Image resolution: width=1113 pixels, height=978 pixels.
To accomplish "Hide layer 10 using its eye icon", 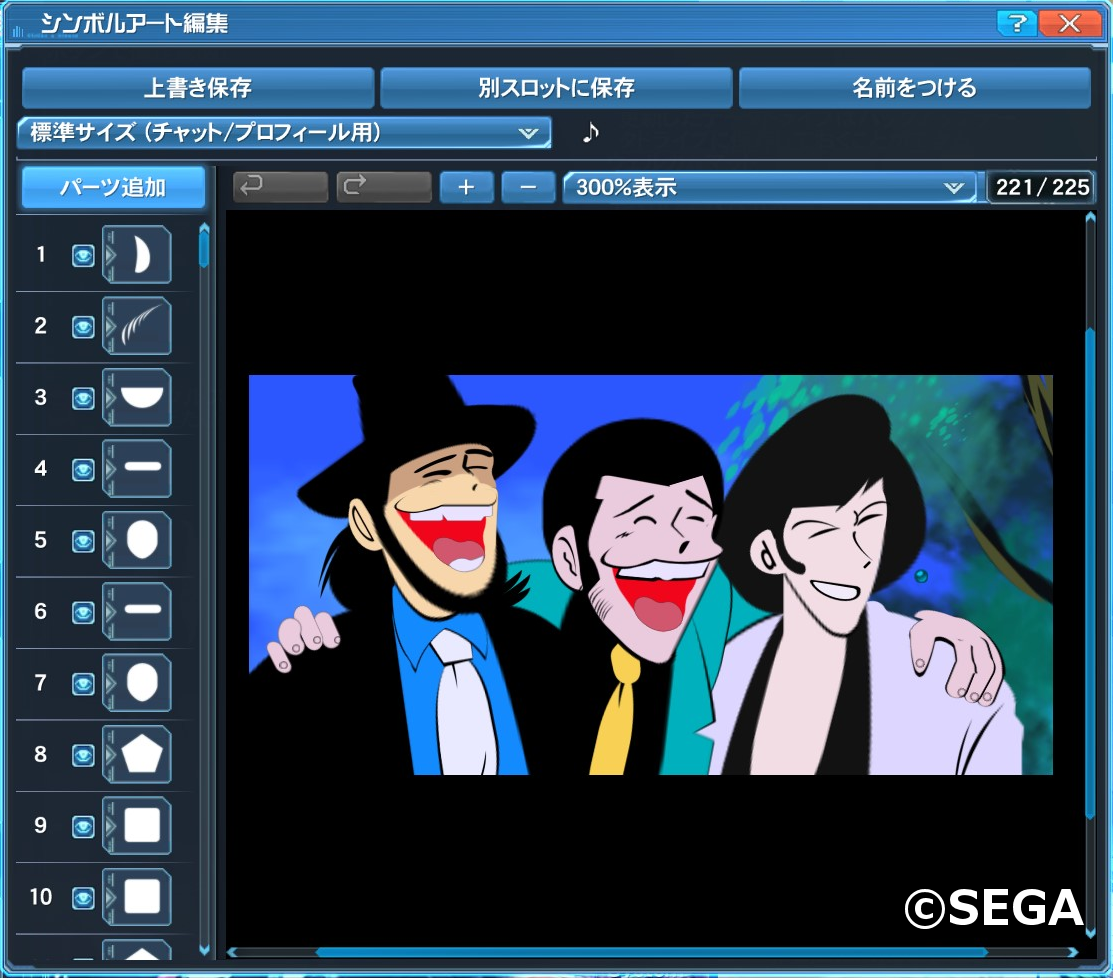I will coord(83,899).
